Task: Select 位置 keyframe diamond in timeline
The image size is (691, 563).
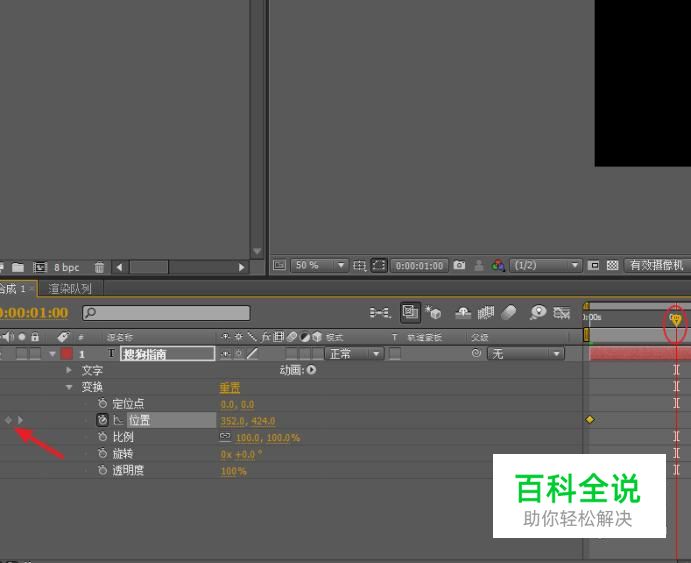Action: 590,419
